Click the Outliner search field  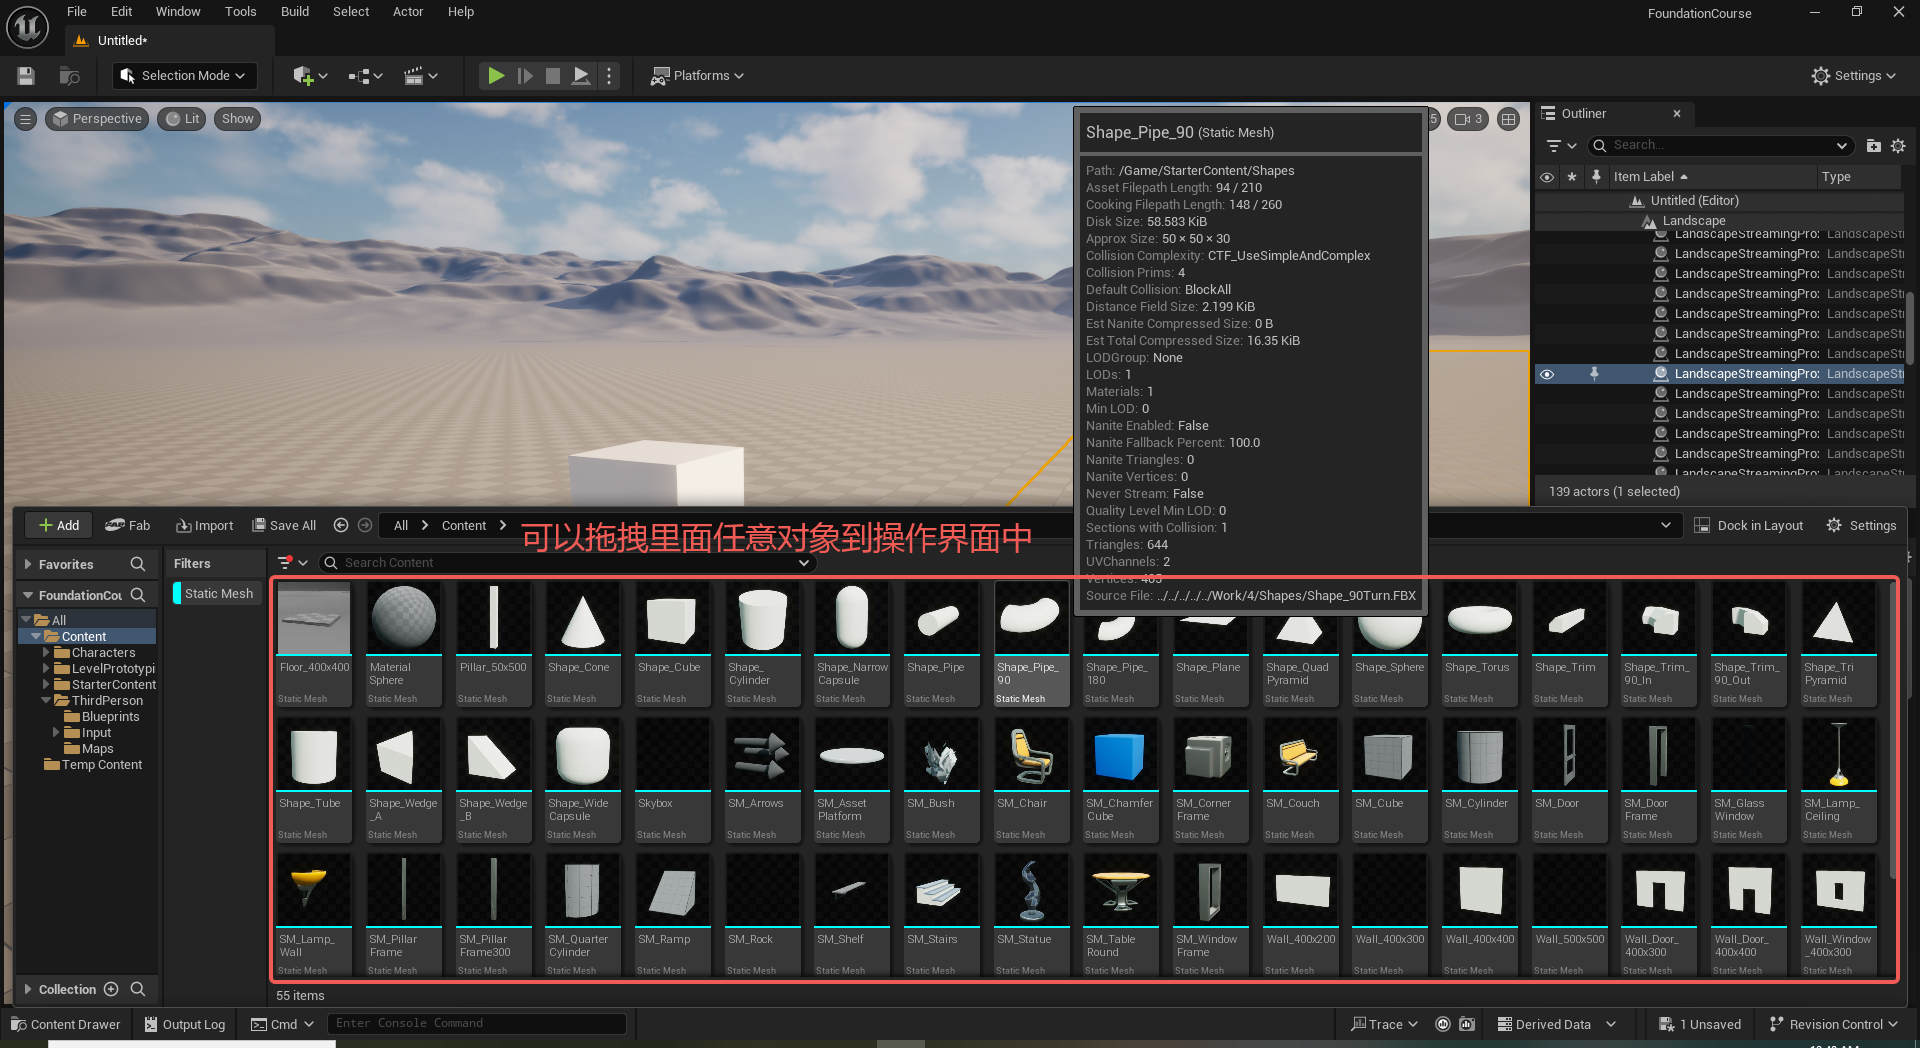coord(1720,146)
